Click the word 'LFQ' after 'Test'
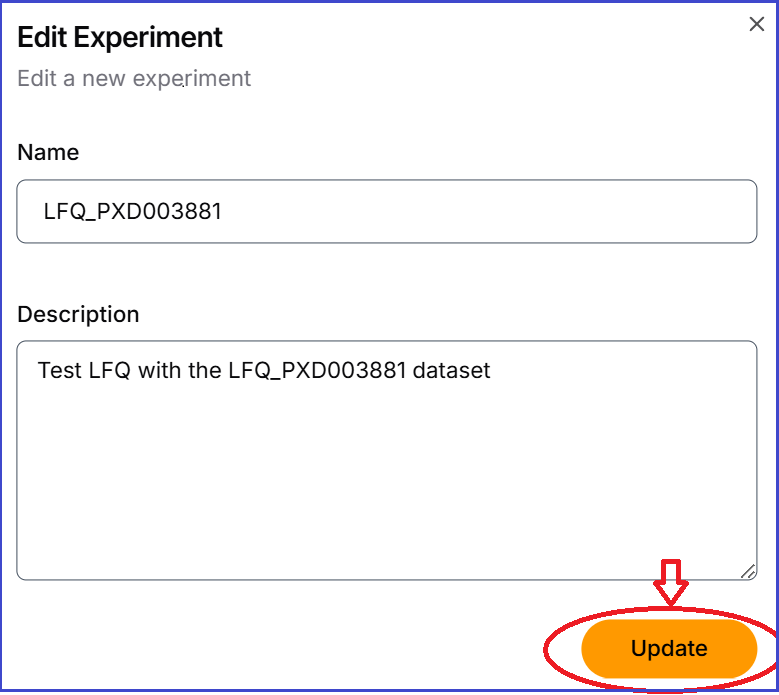This screenshot has width=779, height=695. tap(110, 371)
